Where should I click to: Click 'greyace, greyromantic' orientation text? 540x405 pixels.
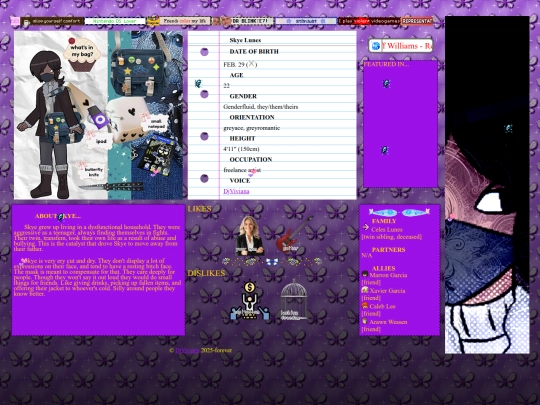(251, 128)
